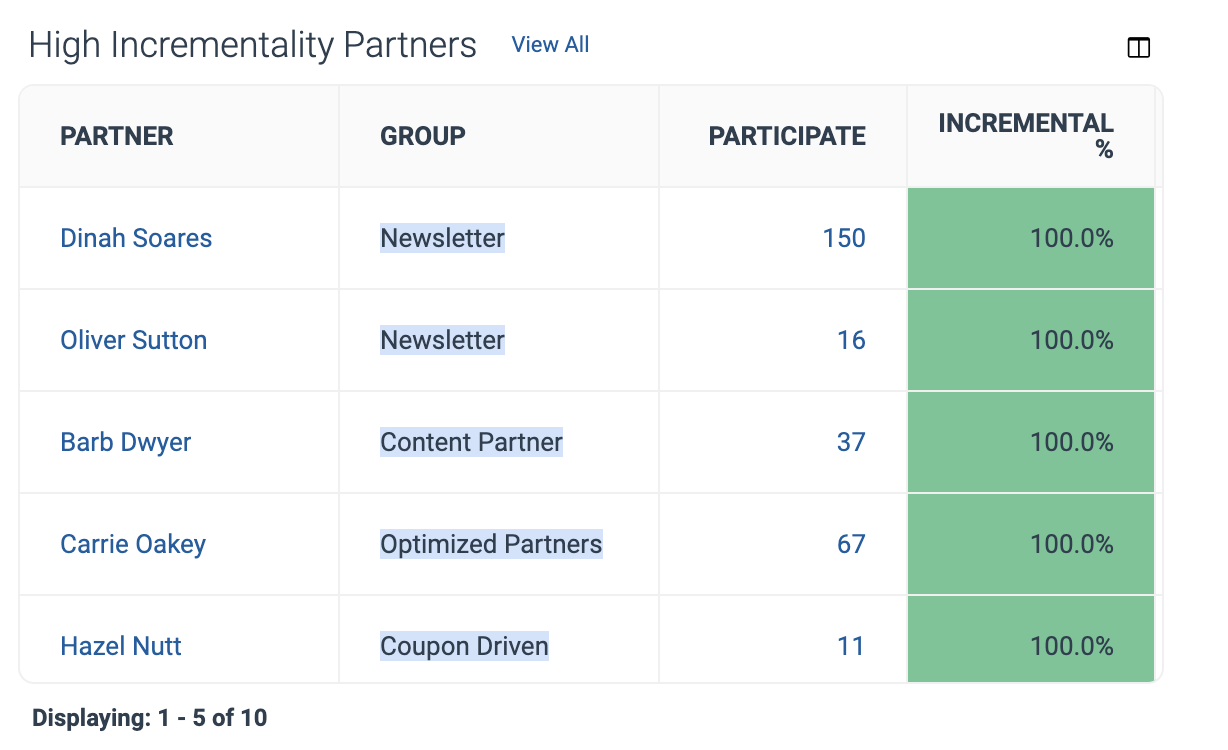Select the Coupon Driven group tag
Viewport: 1228px width, 750px height.
point(464,646)
